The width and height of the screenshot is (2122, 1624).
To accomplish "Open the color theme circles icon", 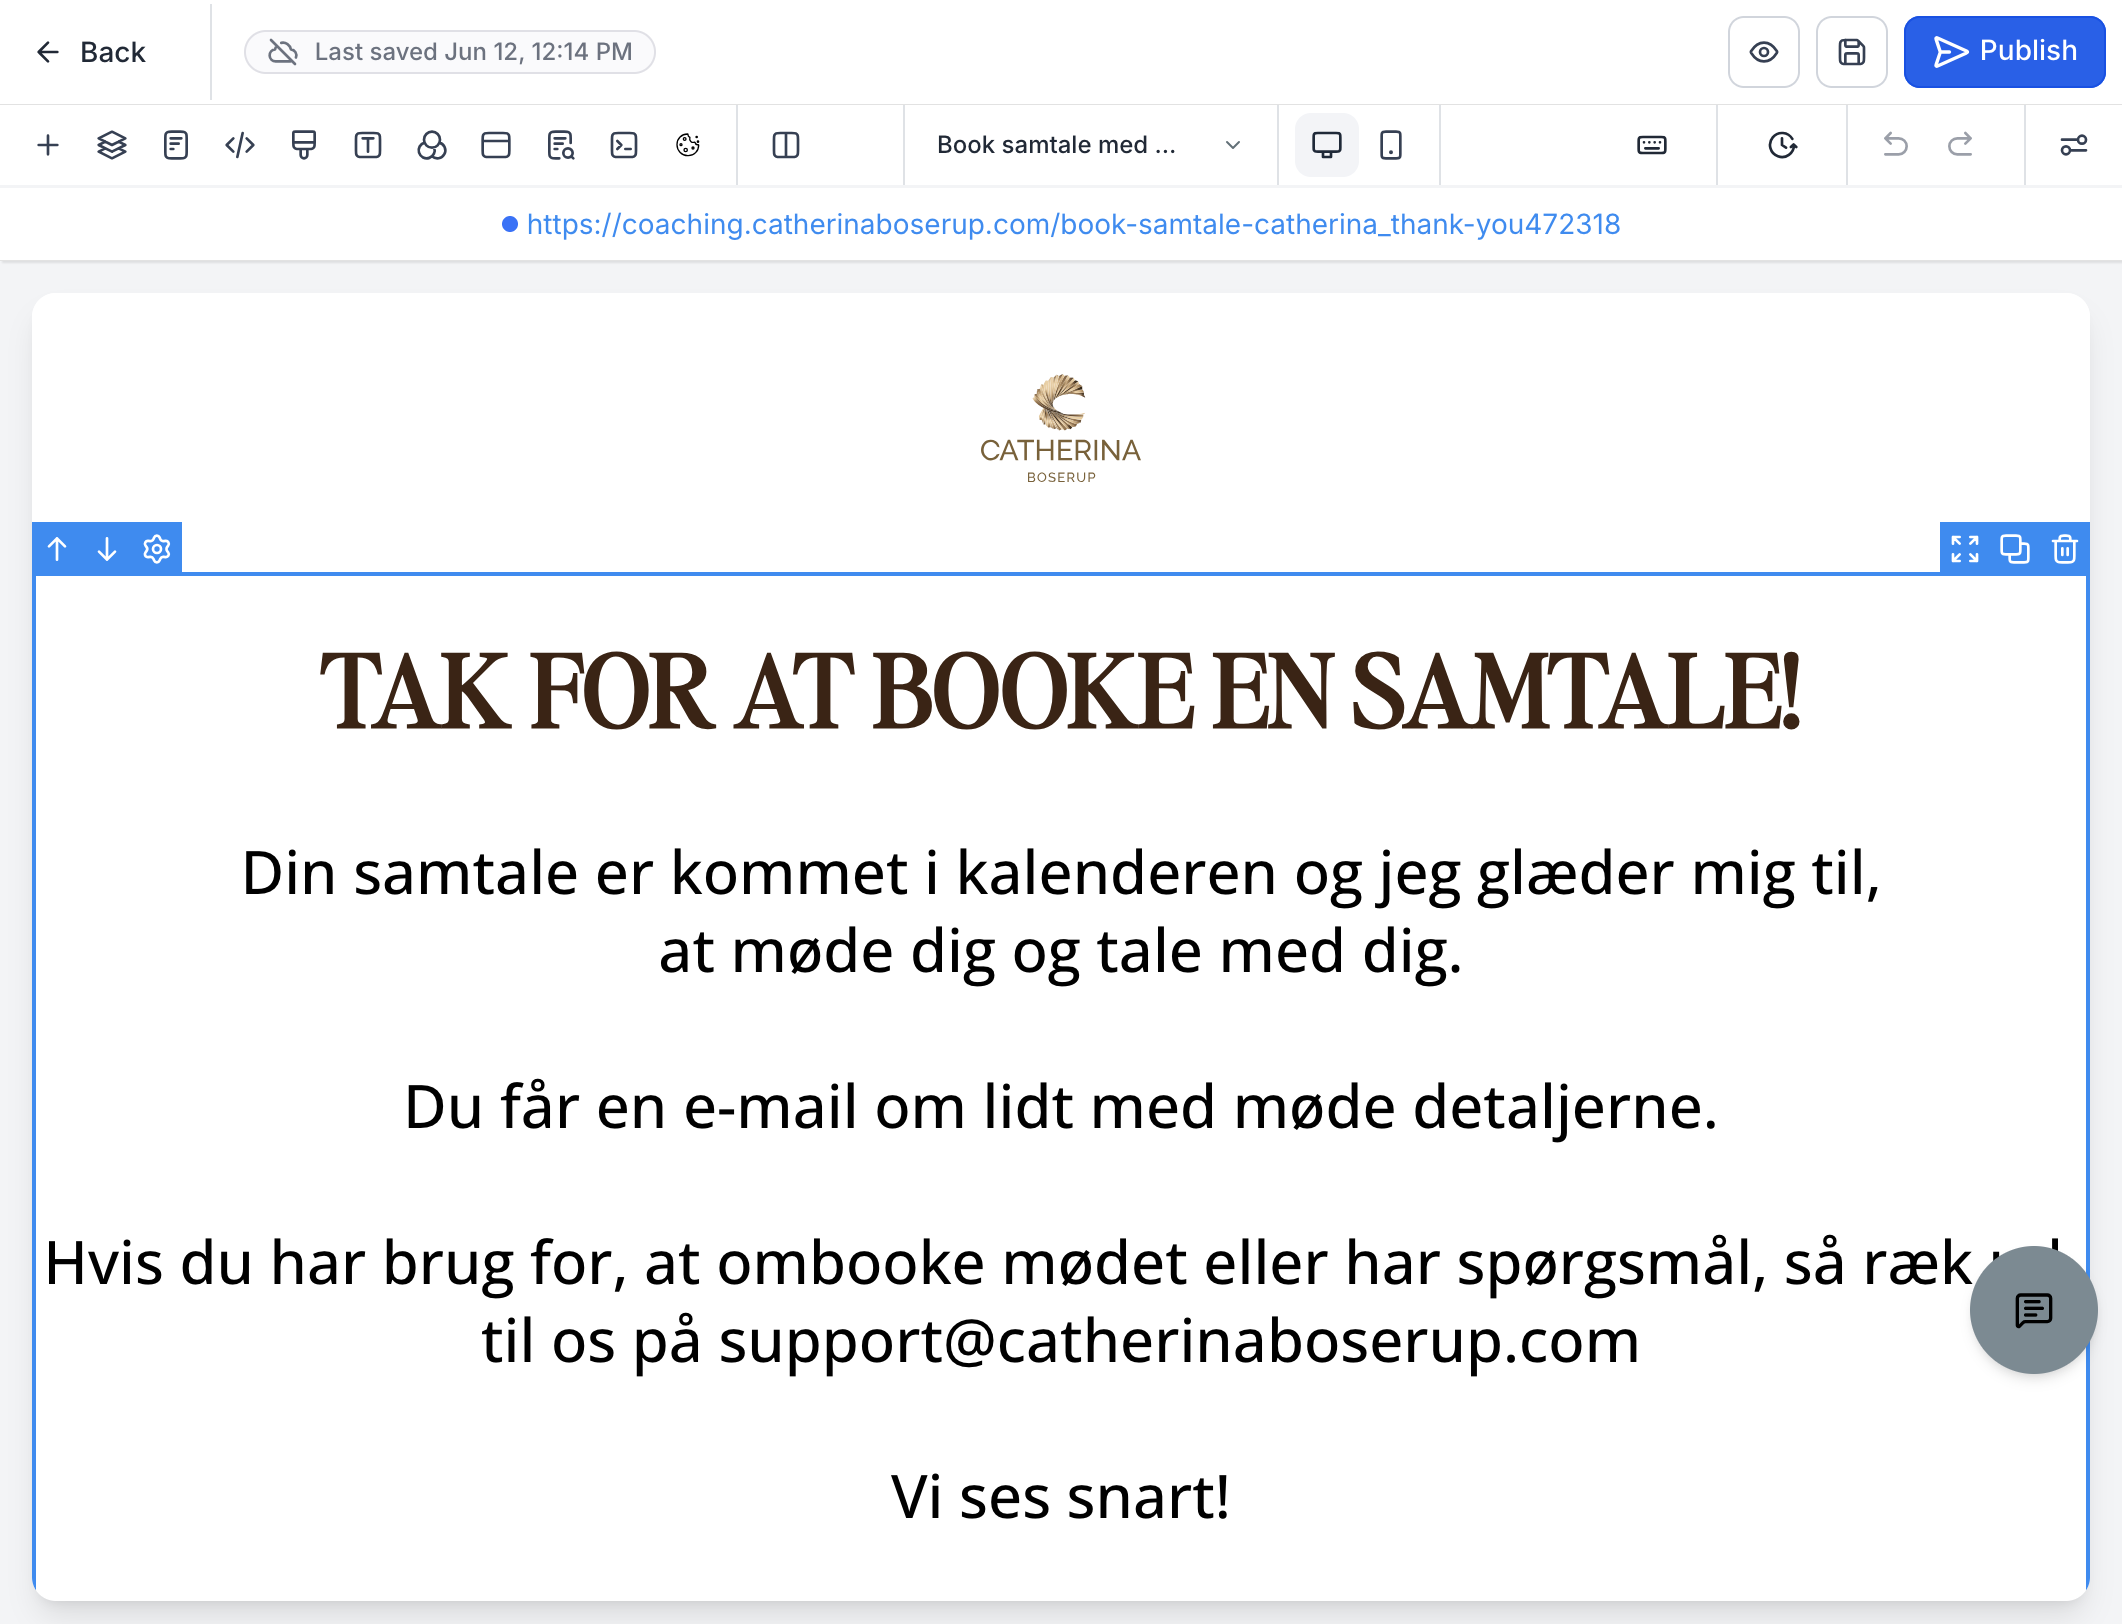I will click(x=432, y=145).
